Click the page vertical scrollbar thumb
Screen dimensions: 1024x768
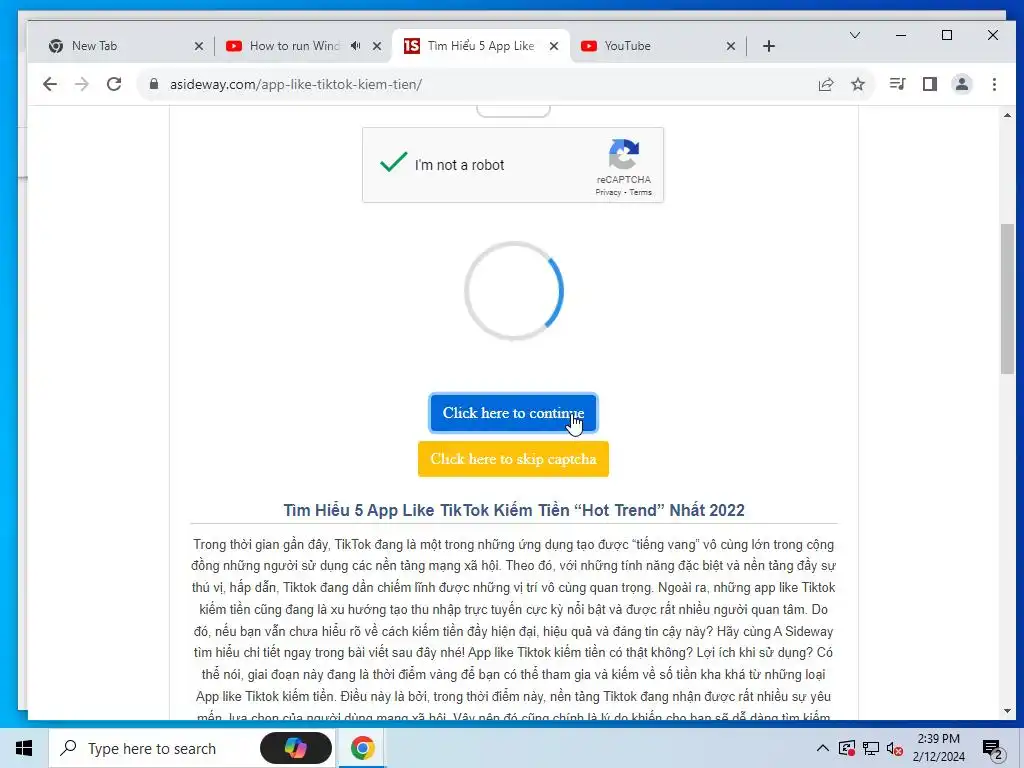[x=1007, y=298]
